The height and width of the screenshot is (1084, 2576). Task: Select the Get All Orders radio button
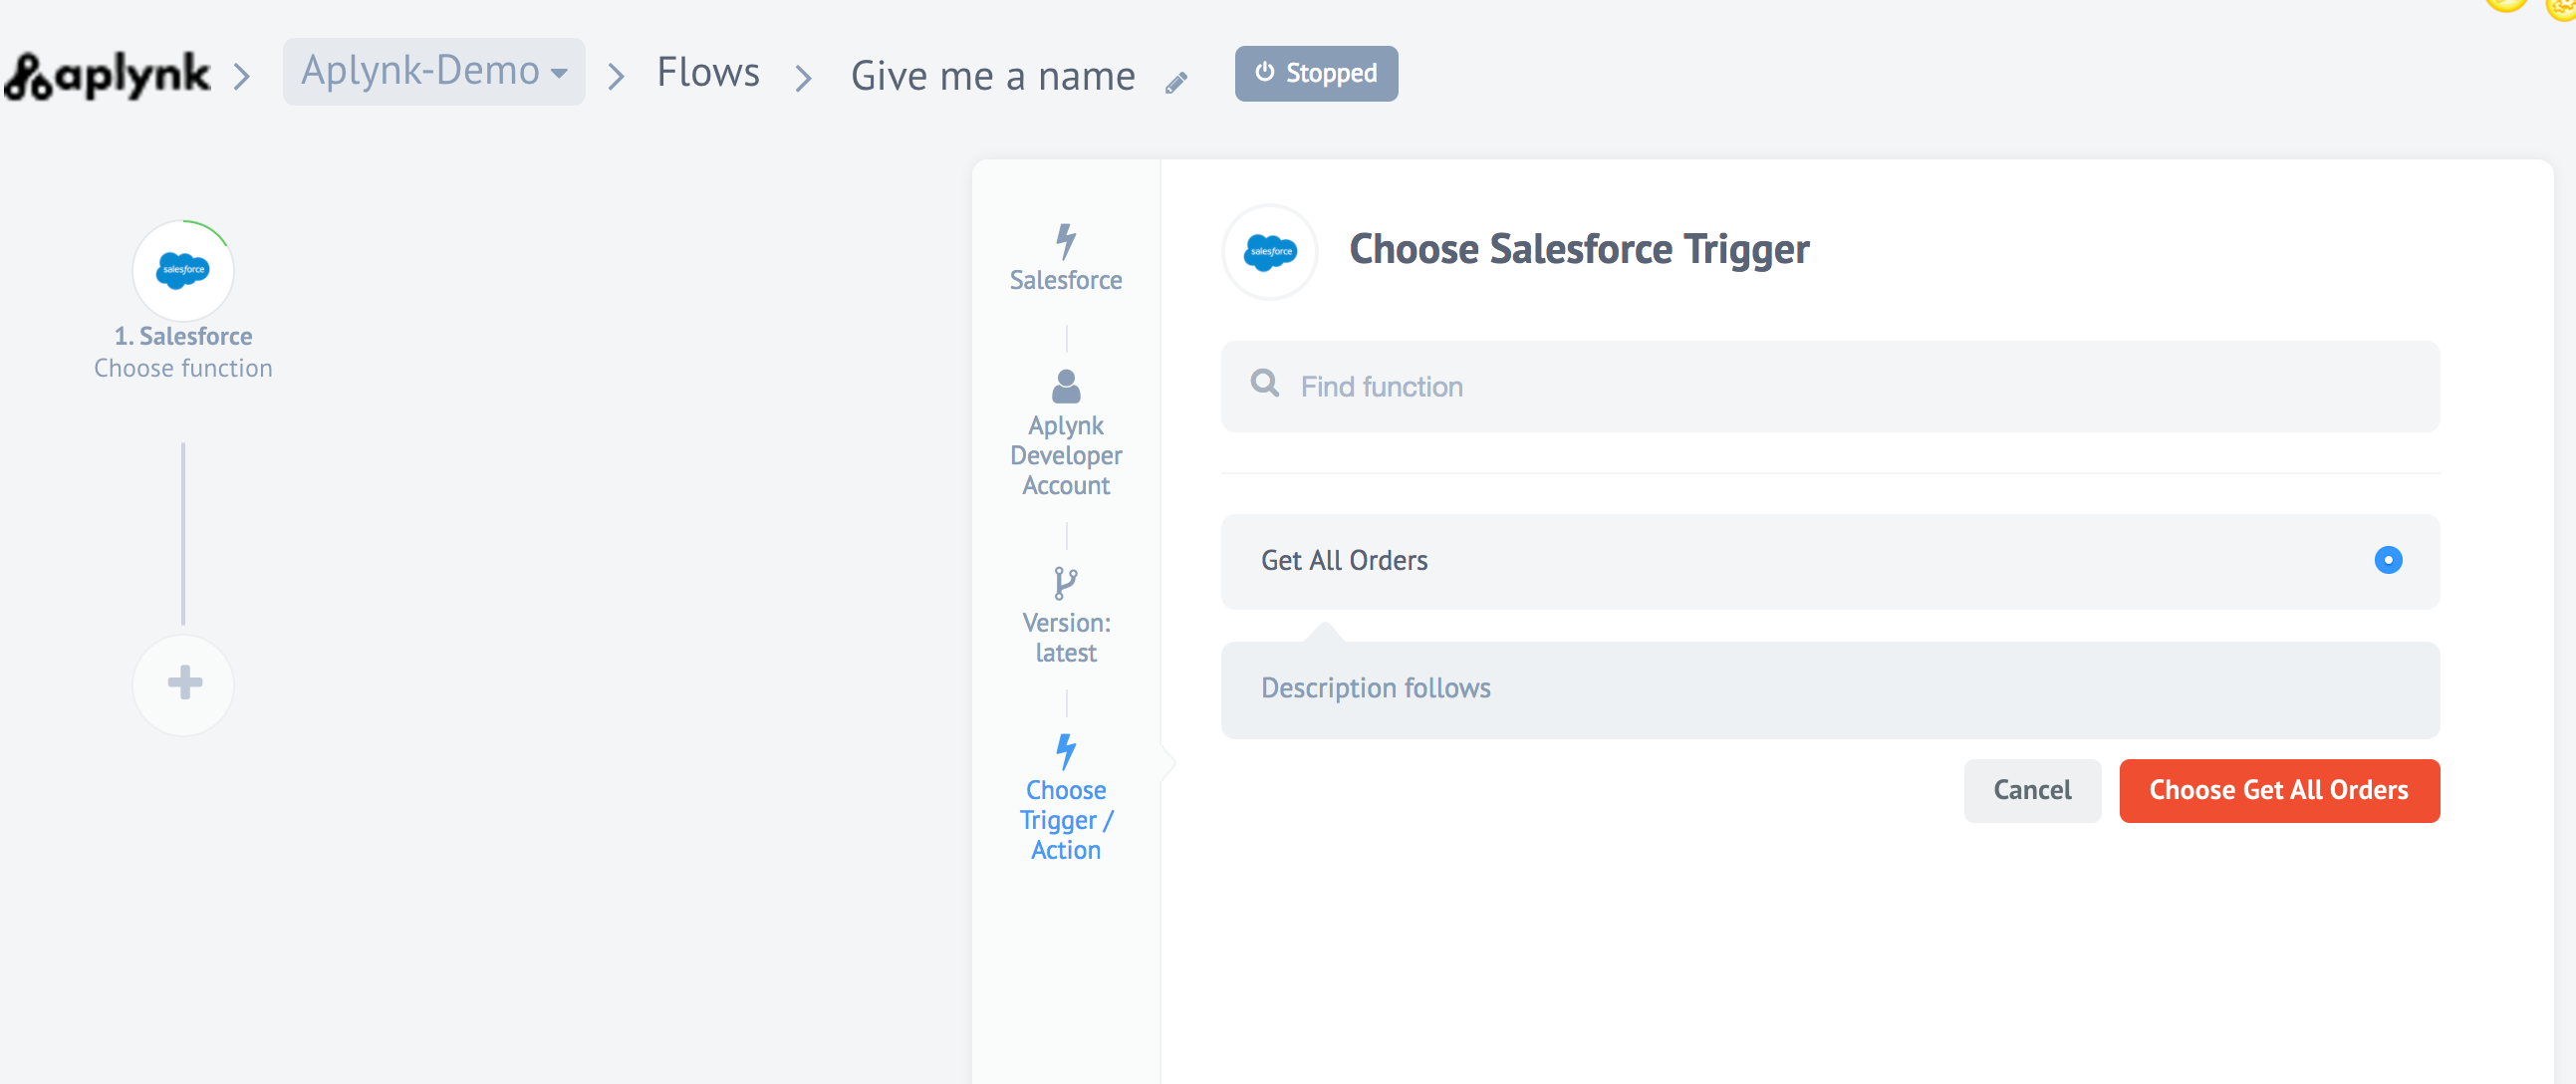2387,560
